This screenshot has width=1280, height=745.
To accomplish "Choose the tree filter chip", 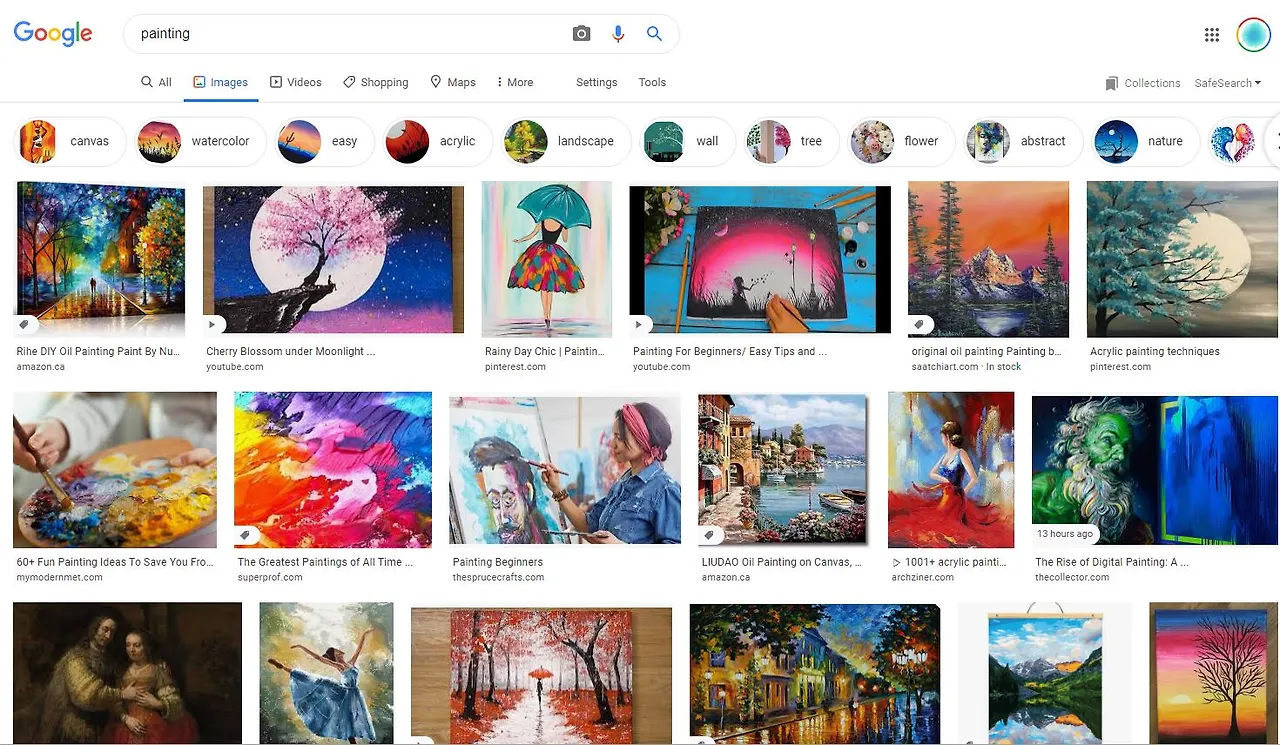I will coord(792,141).
